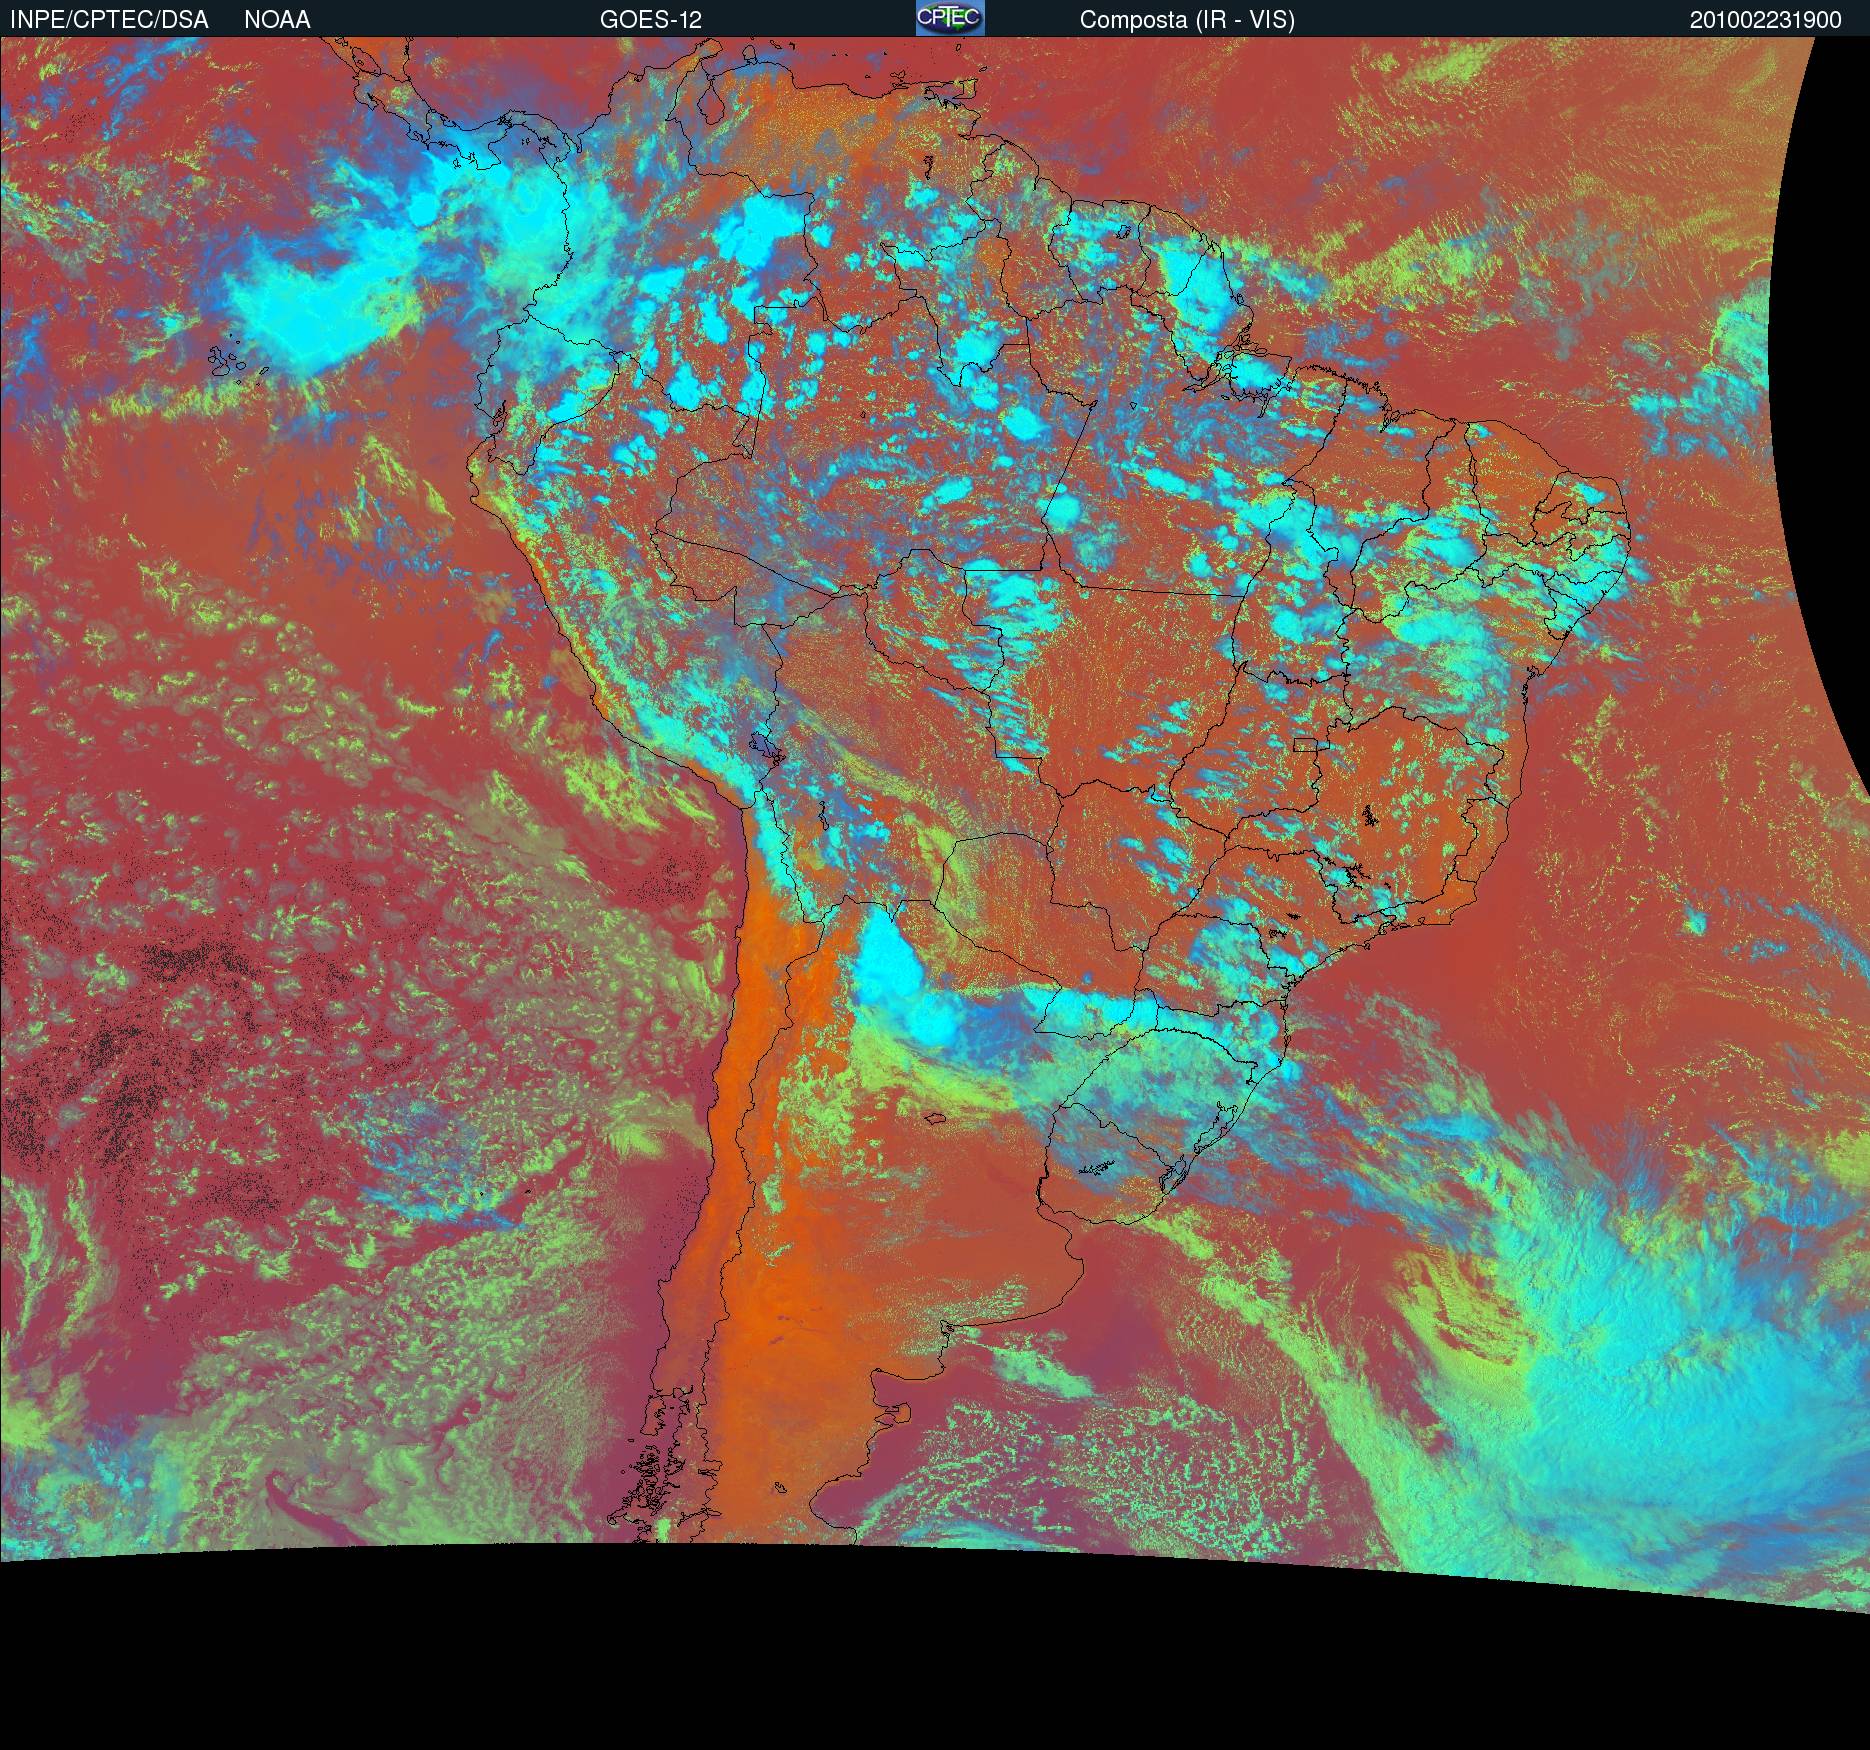The width and height of the screenshot is (1870, 1750).
Task: Click the 'INPE/CPTEC/DSA' header text
Action: tap(109, 19)
